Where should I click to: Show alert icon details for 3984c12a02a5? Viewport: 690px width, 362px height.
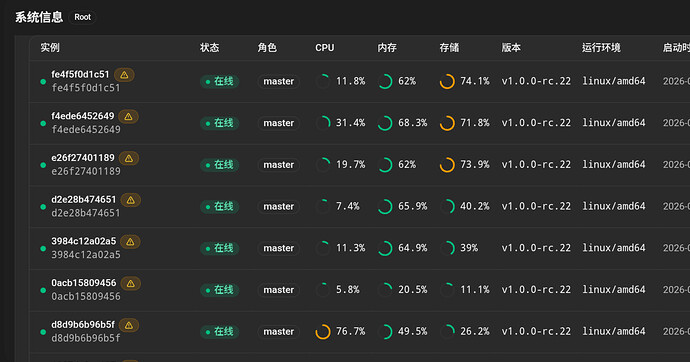pos(130,242)
